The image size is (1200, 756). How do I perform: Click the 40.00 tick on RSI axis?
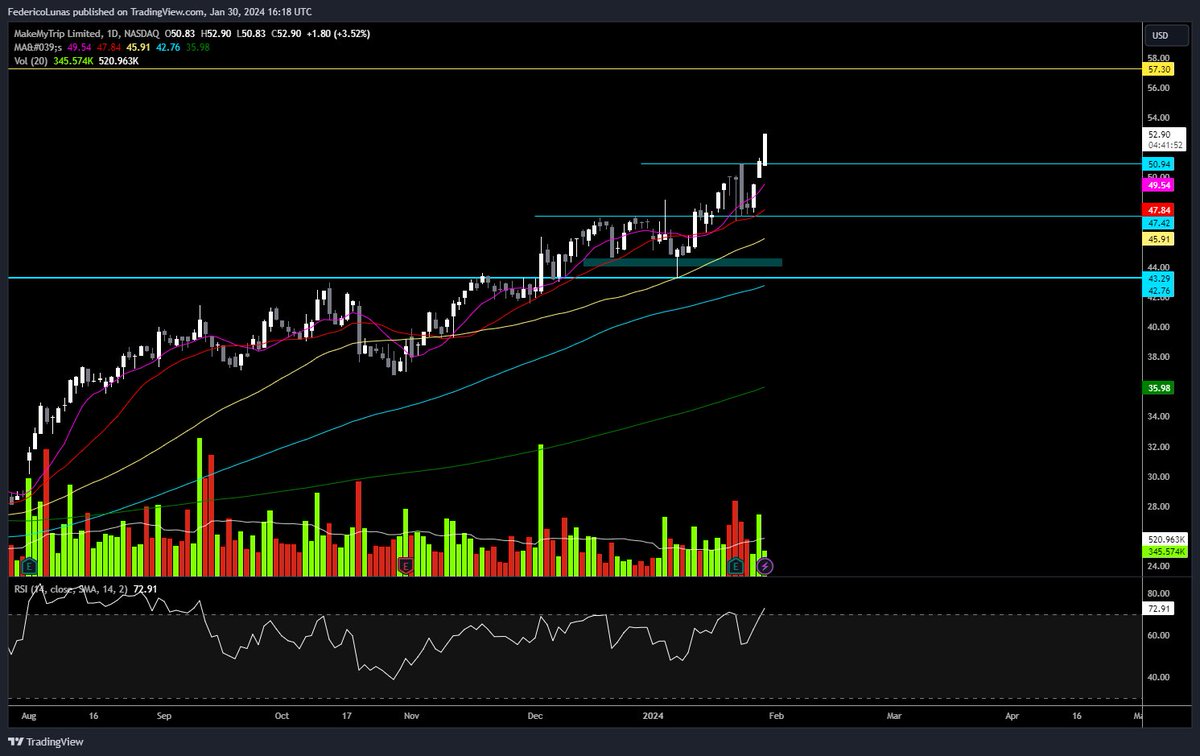click(1158, 677)
